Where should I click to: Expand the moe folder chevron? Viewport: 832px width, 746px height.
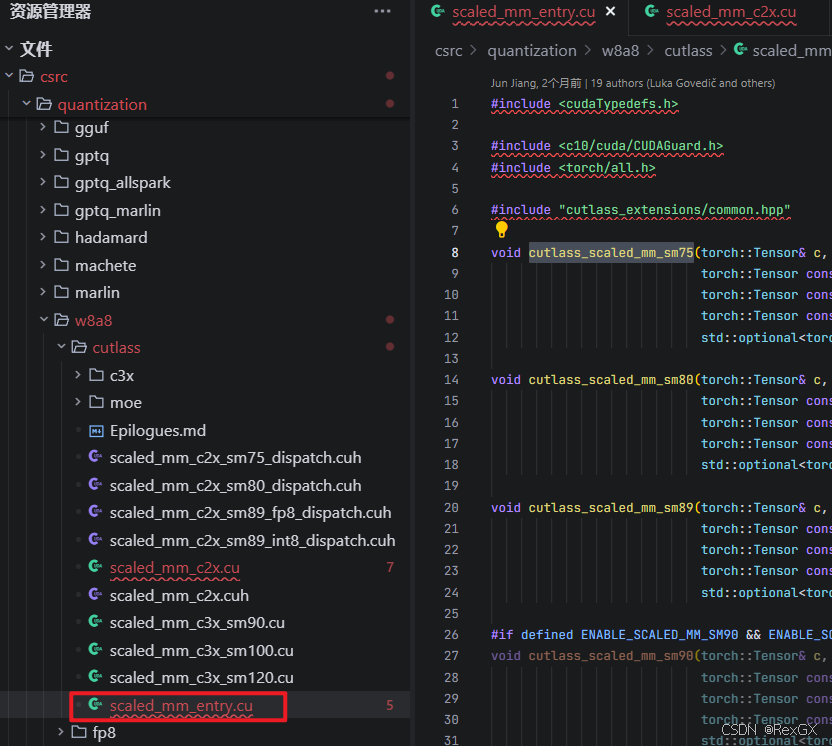click(79, 402)
